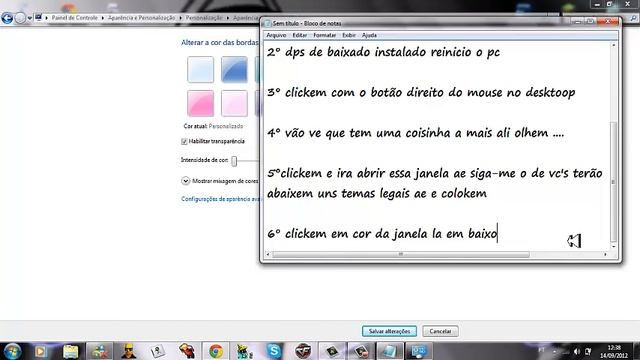The height and width of the screenshot is (360, 640).
Task: Open the Formatar menu in Notepad
Action: coord(324,35)
